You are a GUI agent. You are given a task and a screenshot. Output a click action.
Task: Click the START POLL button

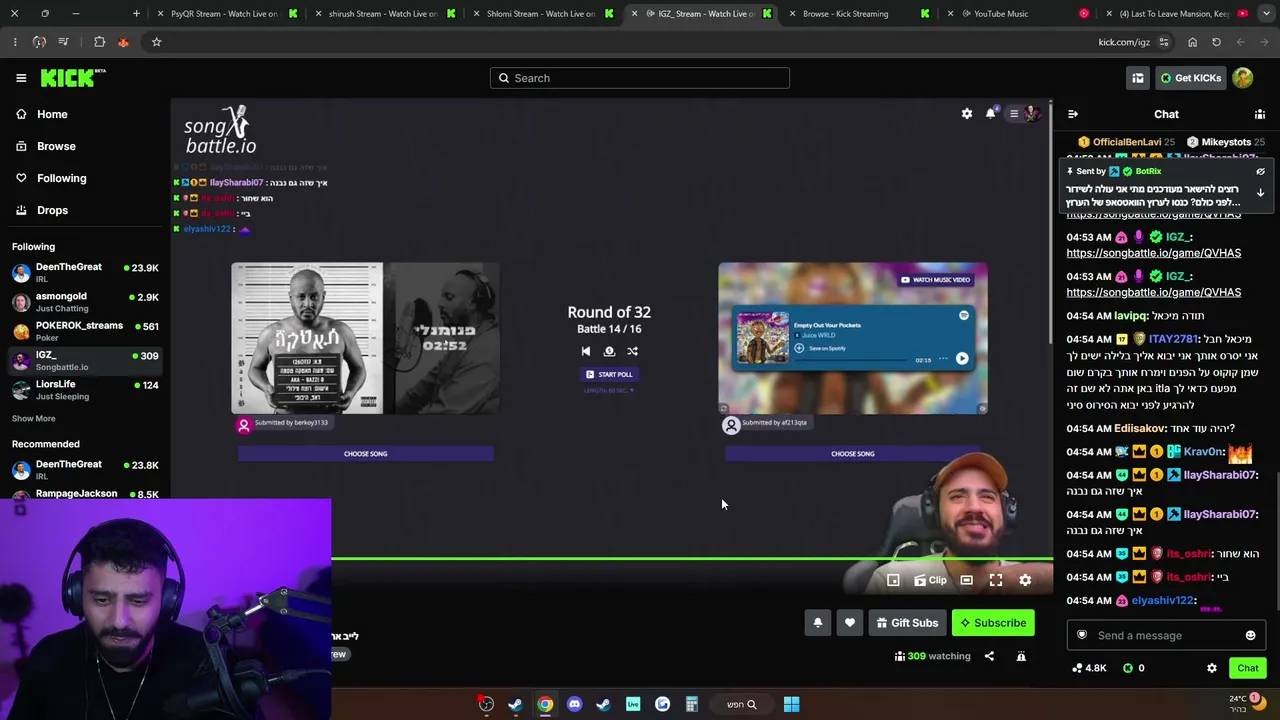(609, 374)
